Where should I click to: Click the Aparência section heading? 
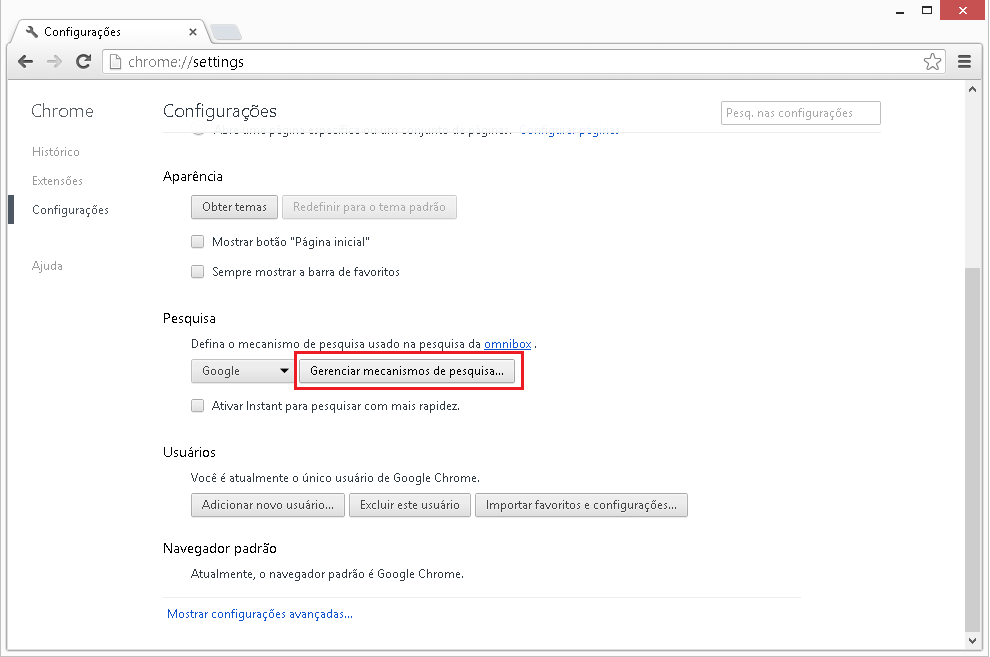(193, 176)
